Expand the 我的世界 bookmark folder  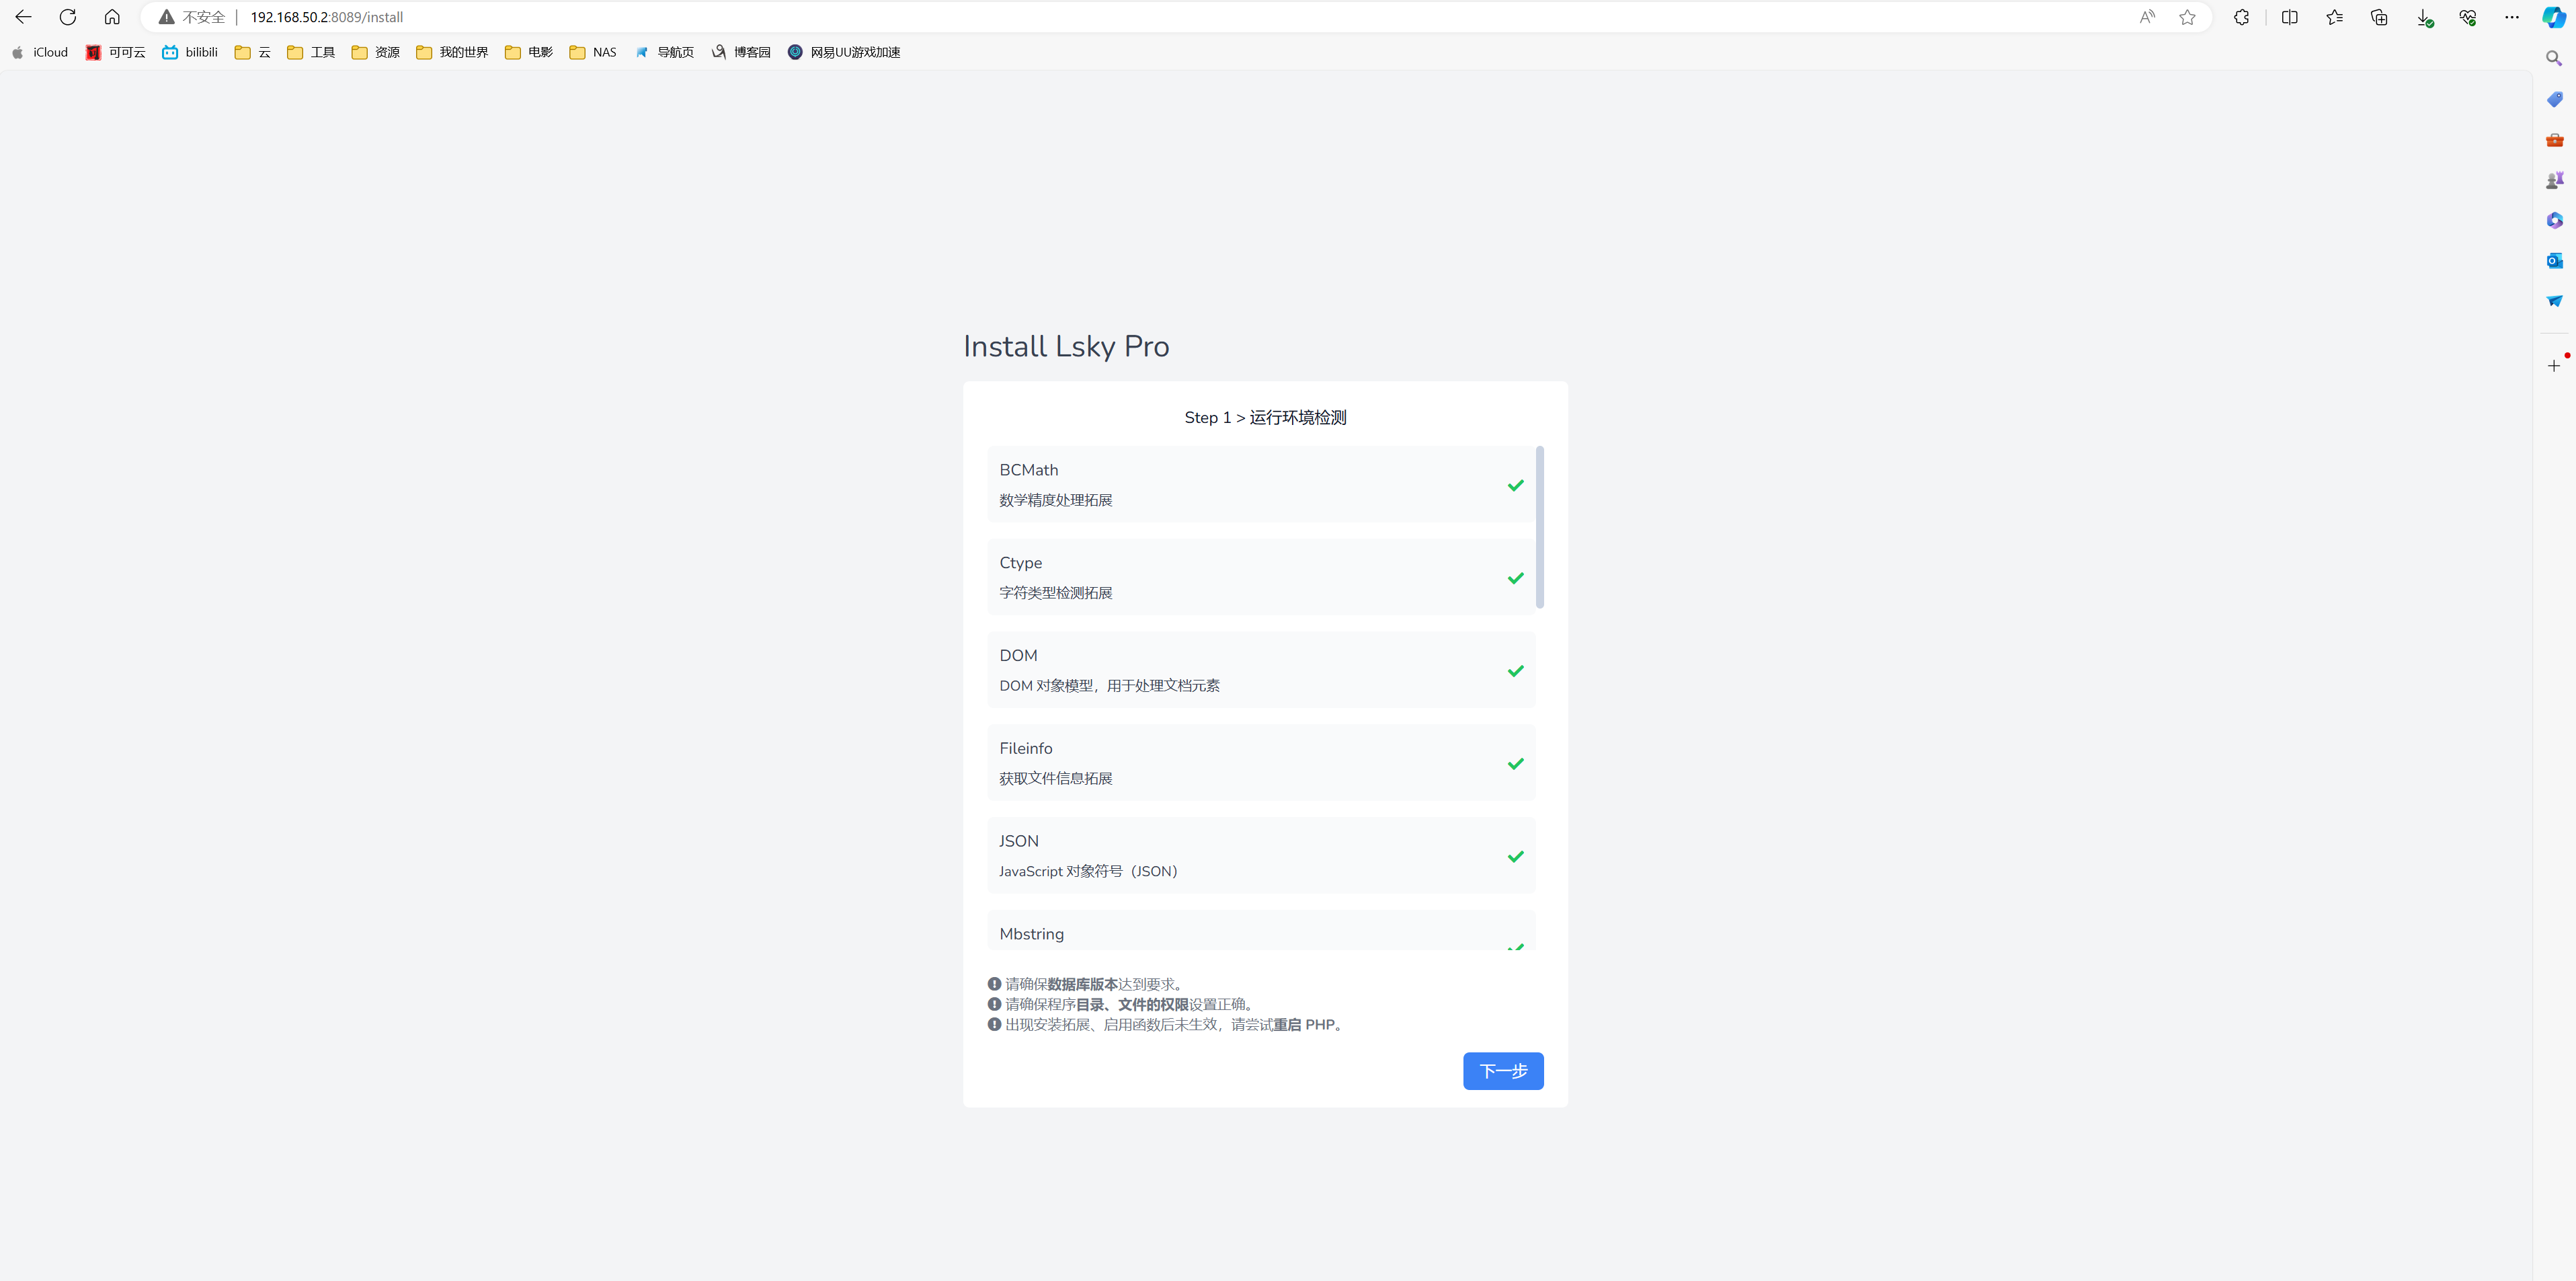point(452,52)
